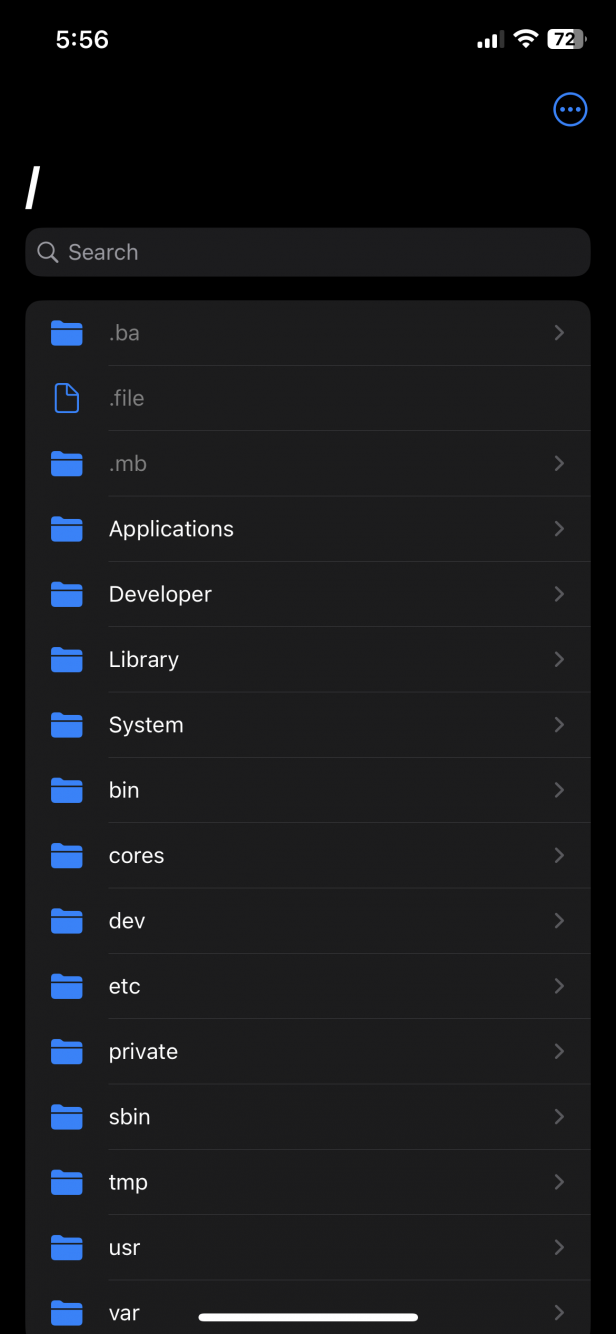616x1334 pixels.
Task: Open the usr label
Action: click(x=124, y=1248)
